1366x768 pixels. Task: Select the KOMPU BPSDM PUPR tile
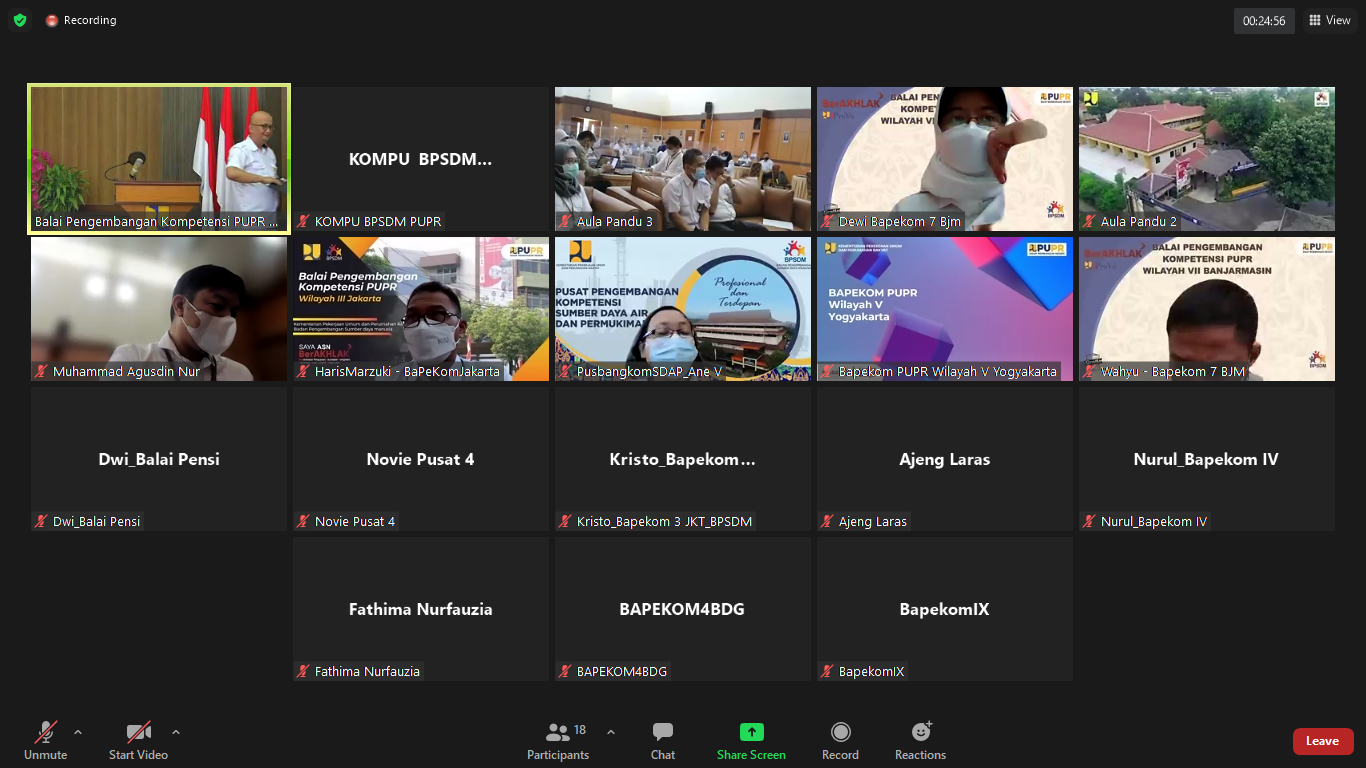(x=421, y=159)
